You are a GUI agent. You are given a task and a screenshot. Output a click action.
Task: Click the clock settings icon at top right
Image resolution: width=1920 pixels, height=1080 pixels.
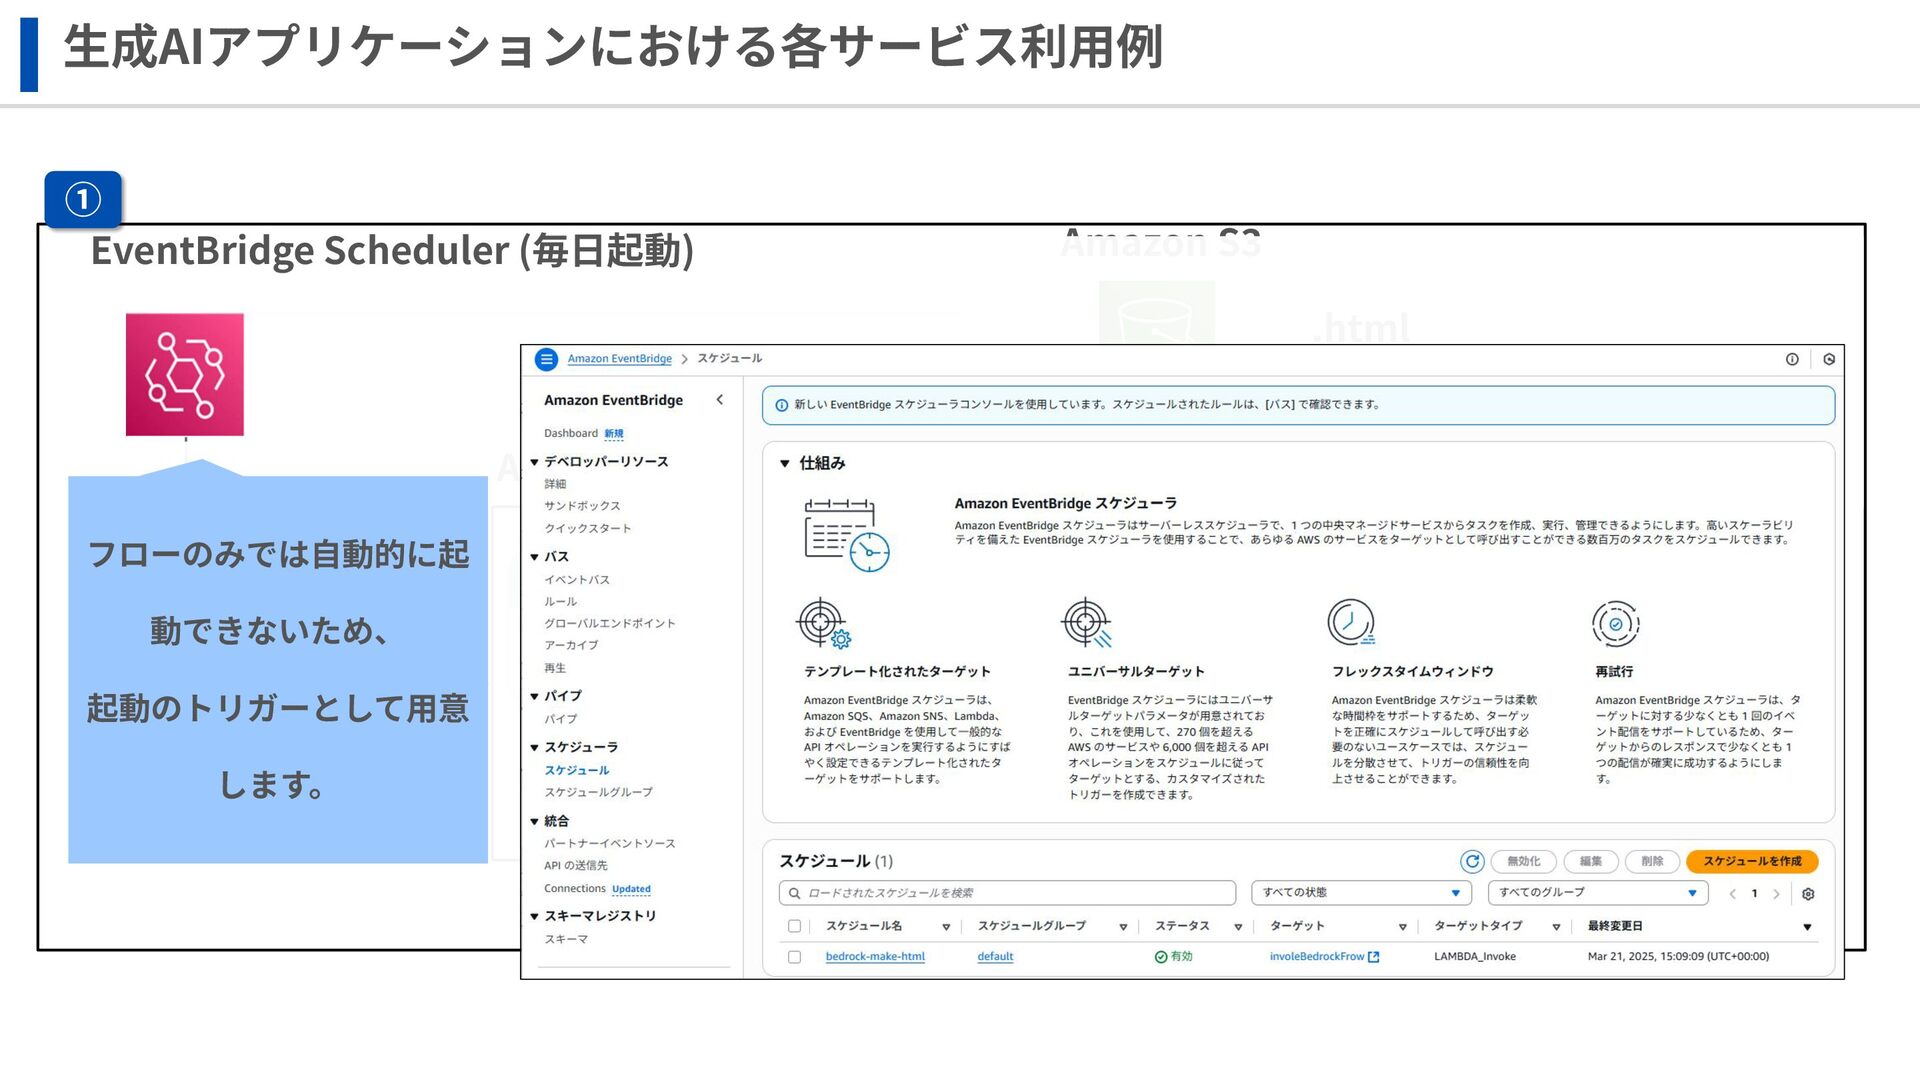click(1829, 359)
